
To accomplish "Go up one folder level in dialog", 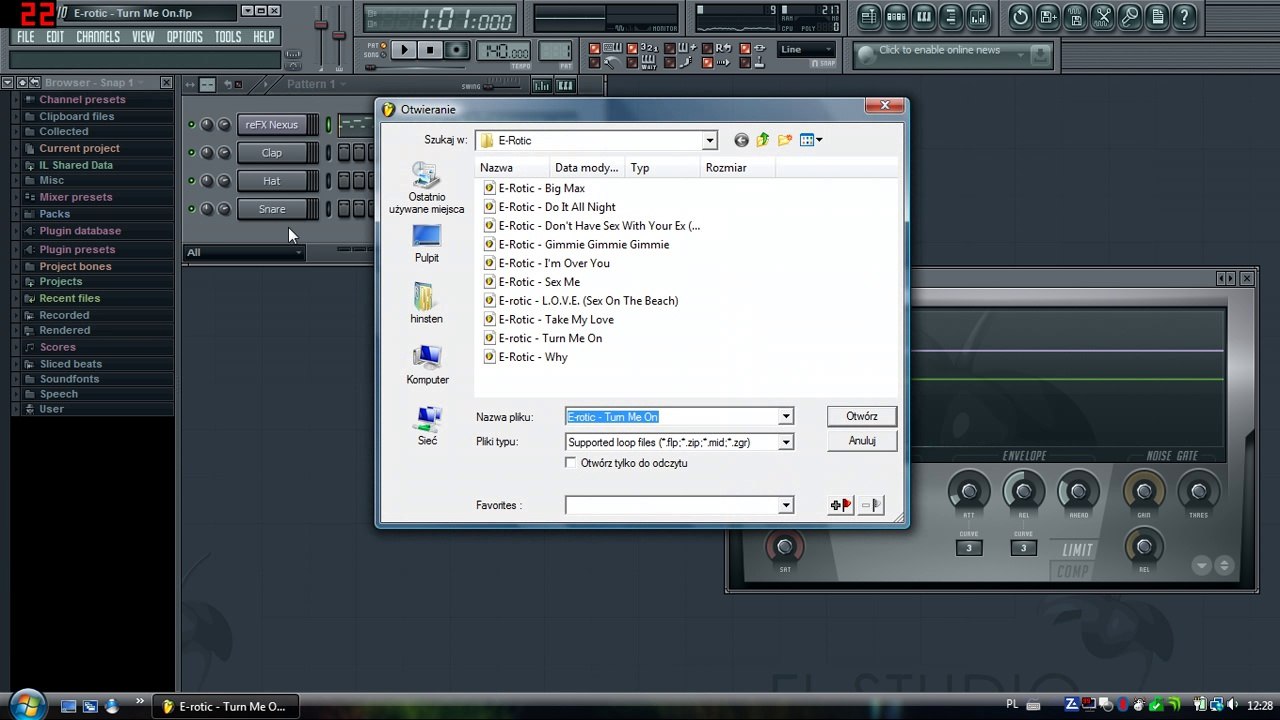I will [x=763, y=140].
